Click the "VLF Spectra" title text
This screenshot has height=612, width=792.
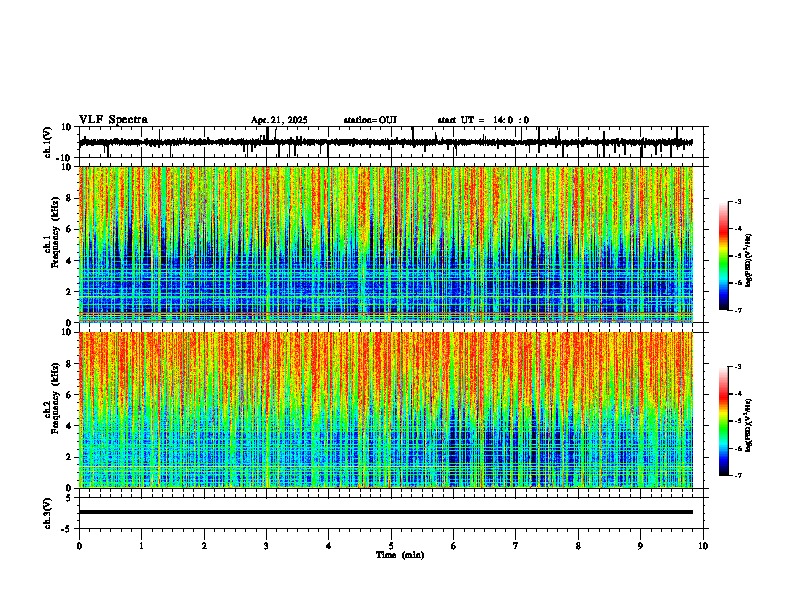[x=113, y=120]
